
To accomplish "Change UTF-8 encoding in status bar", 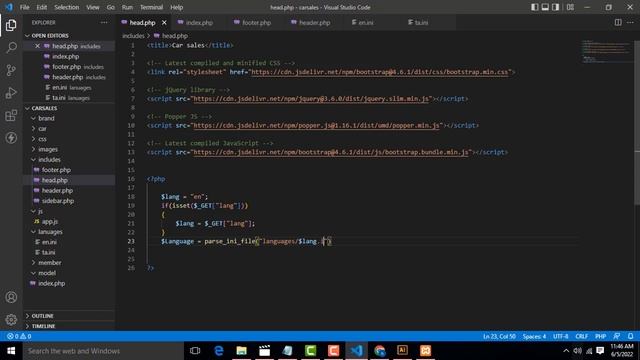I will point(560,336).
